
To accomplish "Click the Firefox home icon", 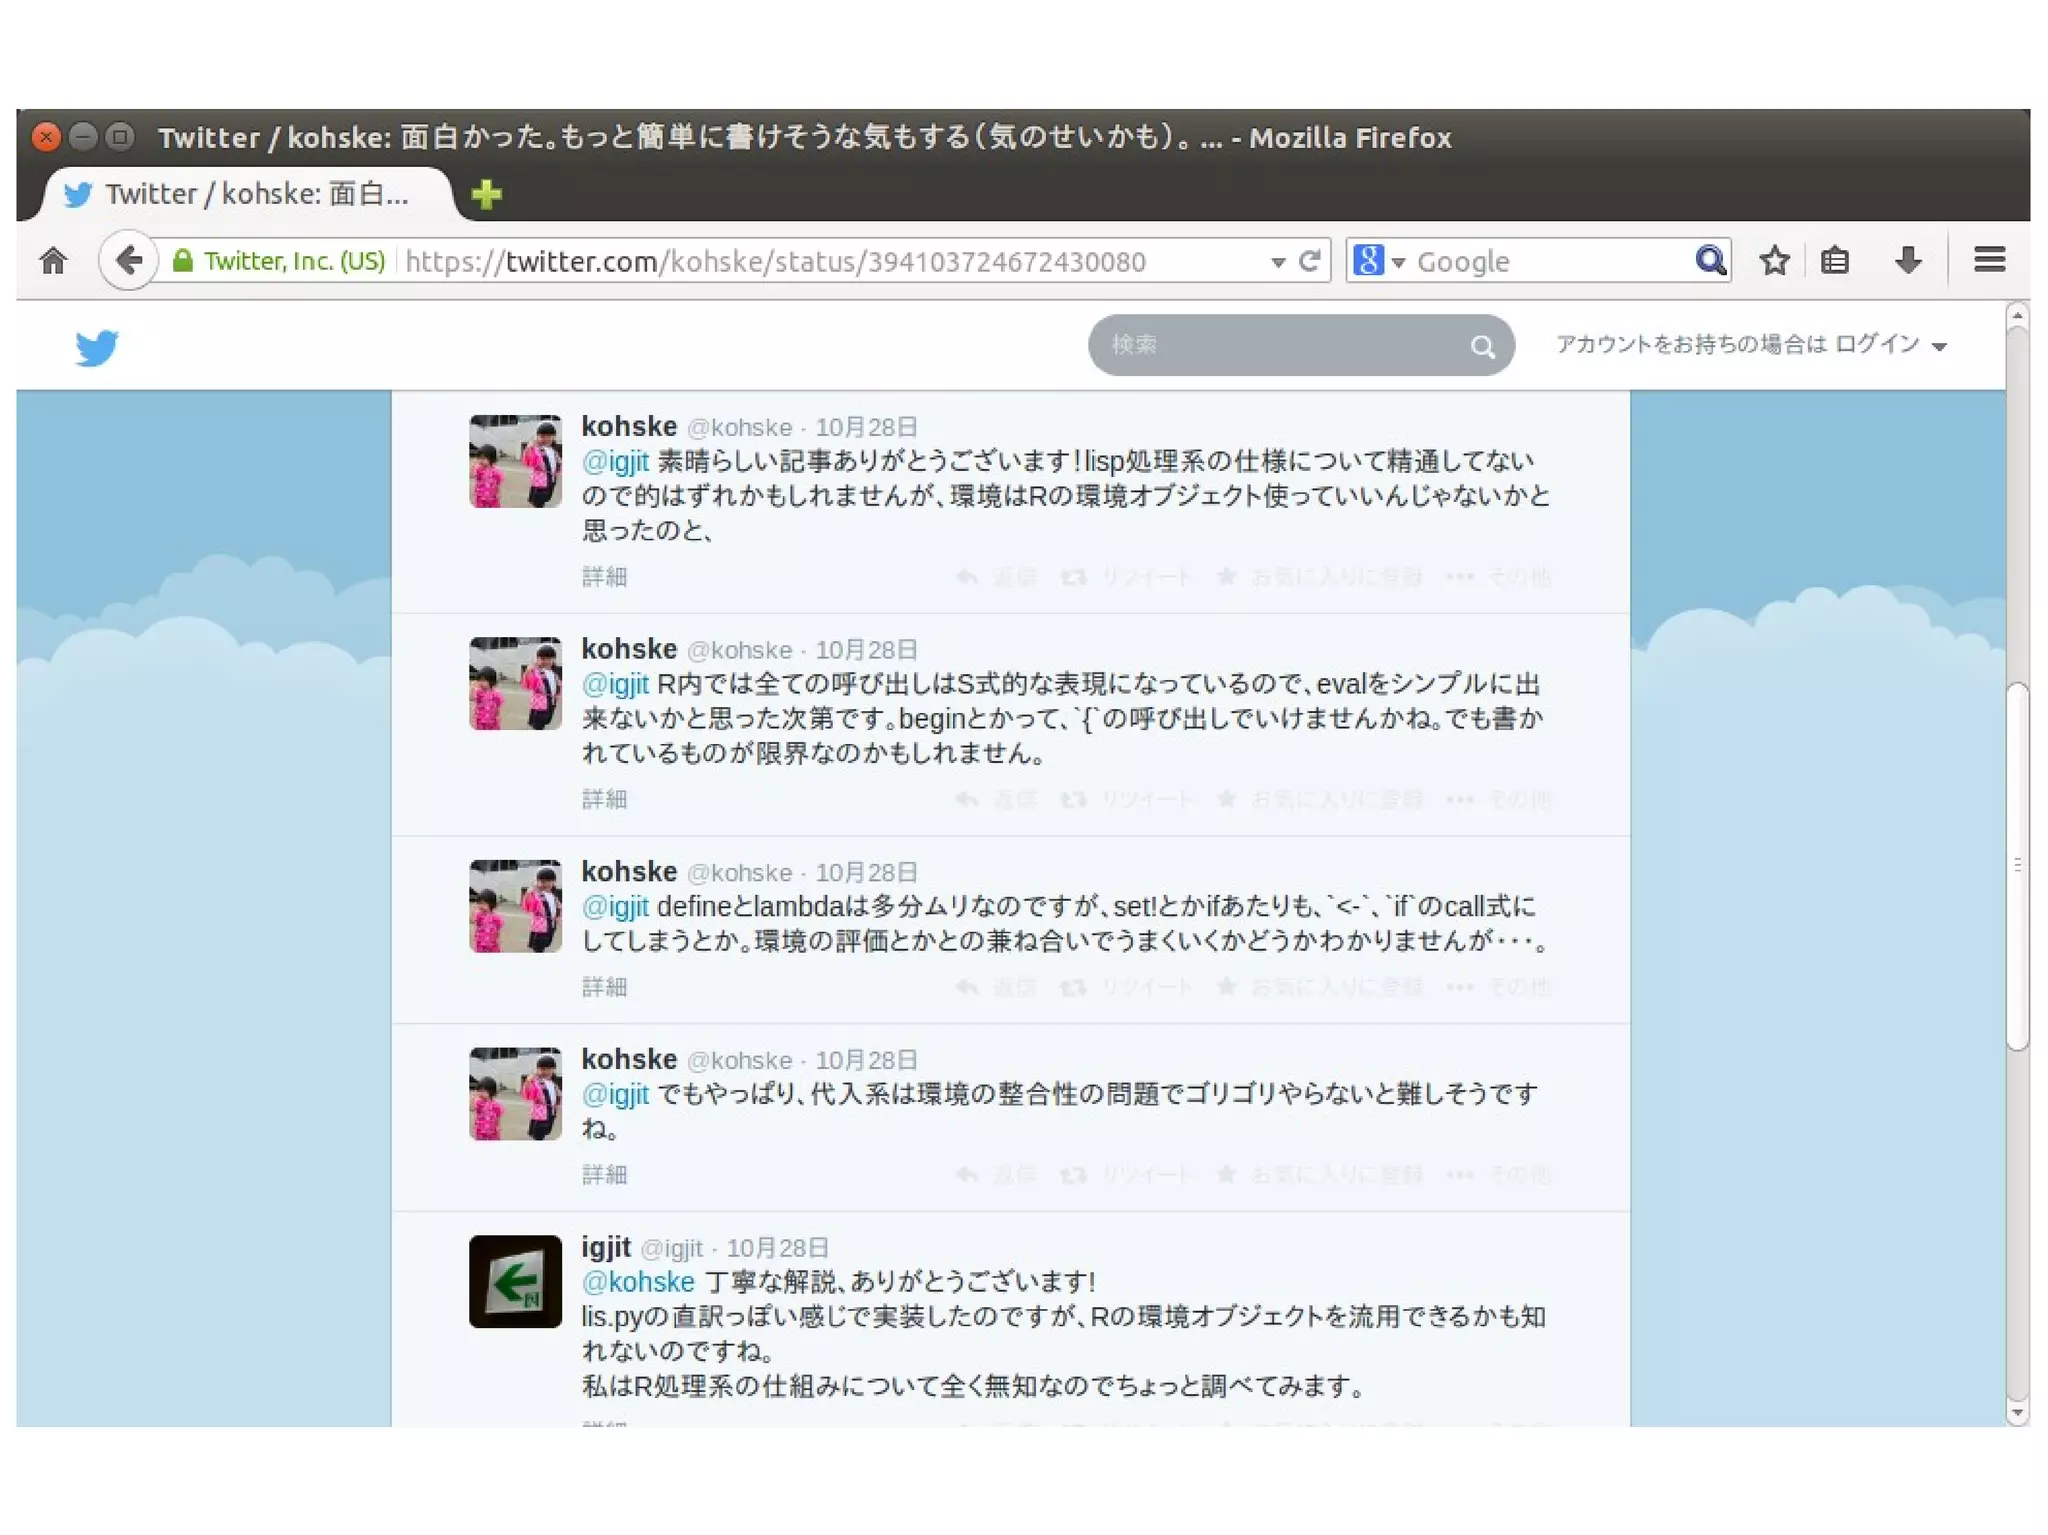I will pos(53,261).
